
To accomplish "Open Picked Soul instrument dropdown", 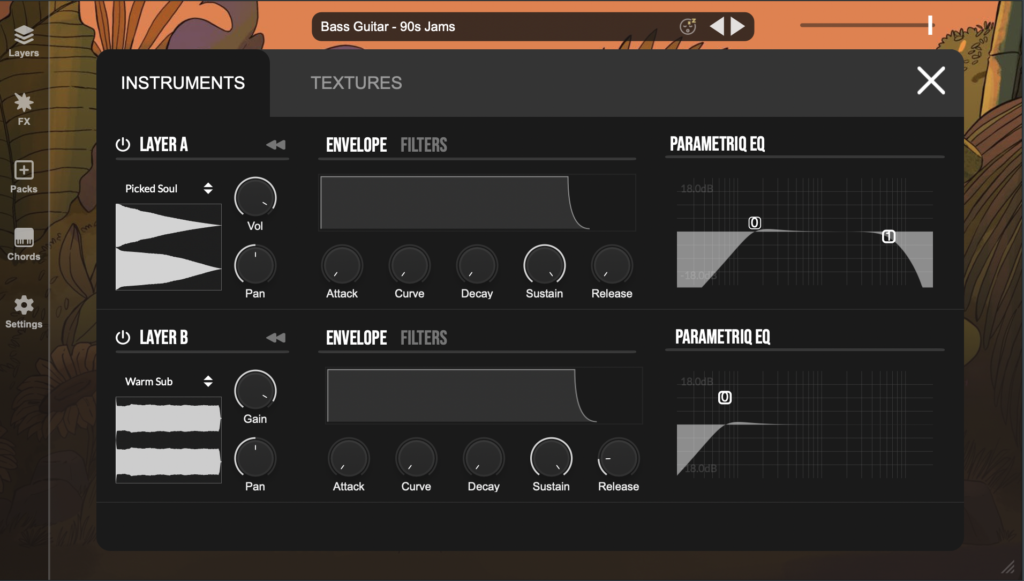I will point(168,188).
